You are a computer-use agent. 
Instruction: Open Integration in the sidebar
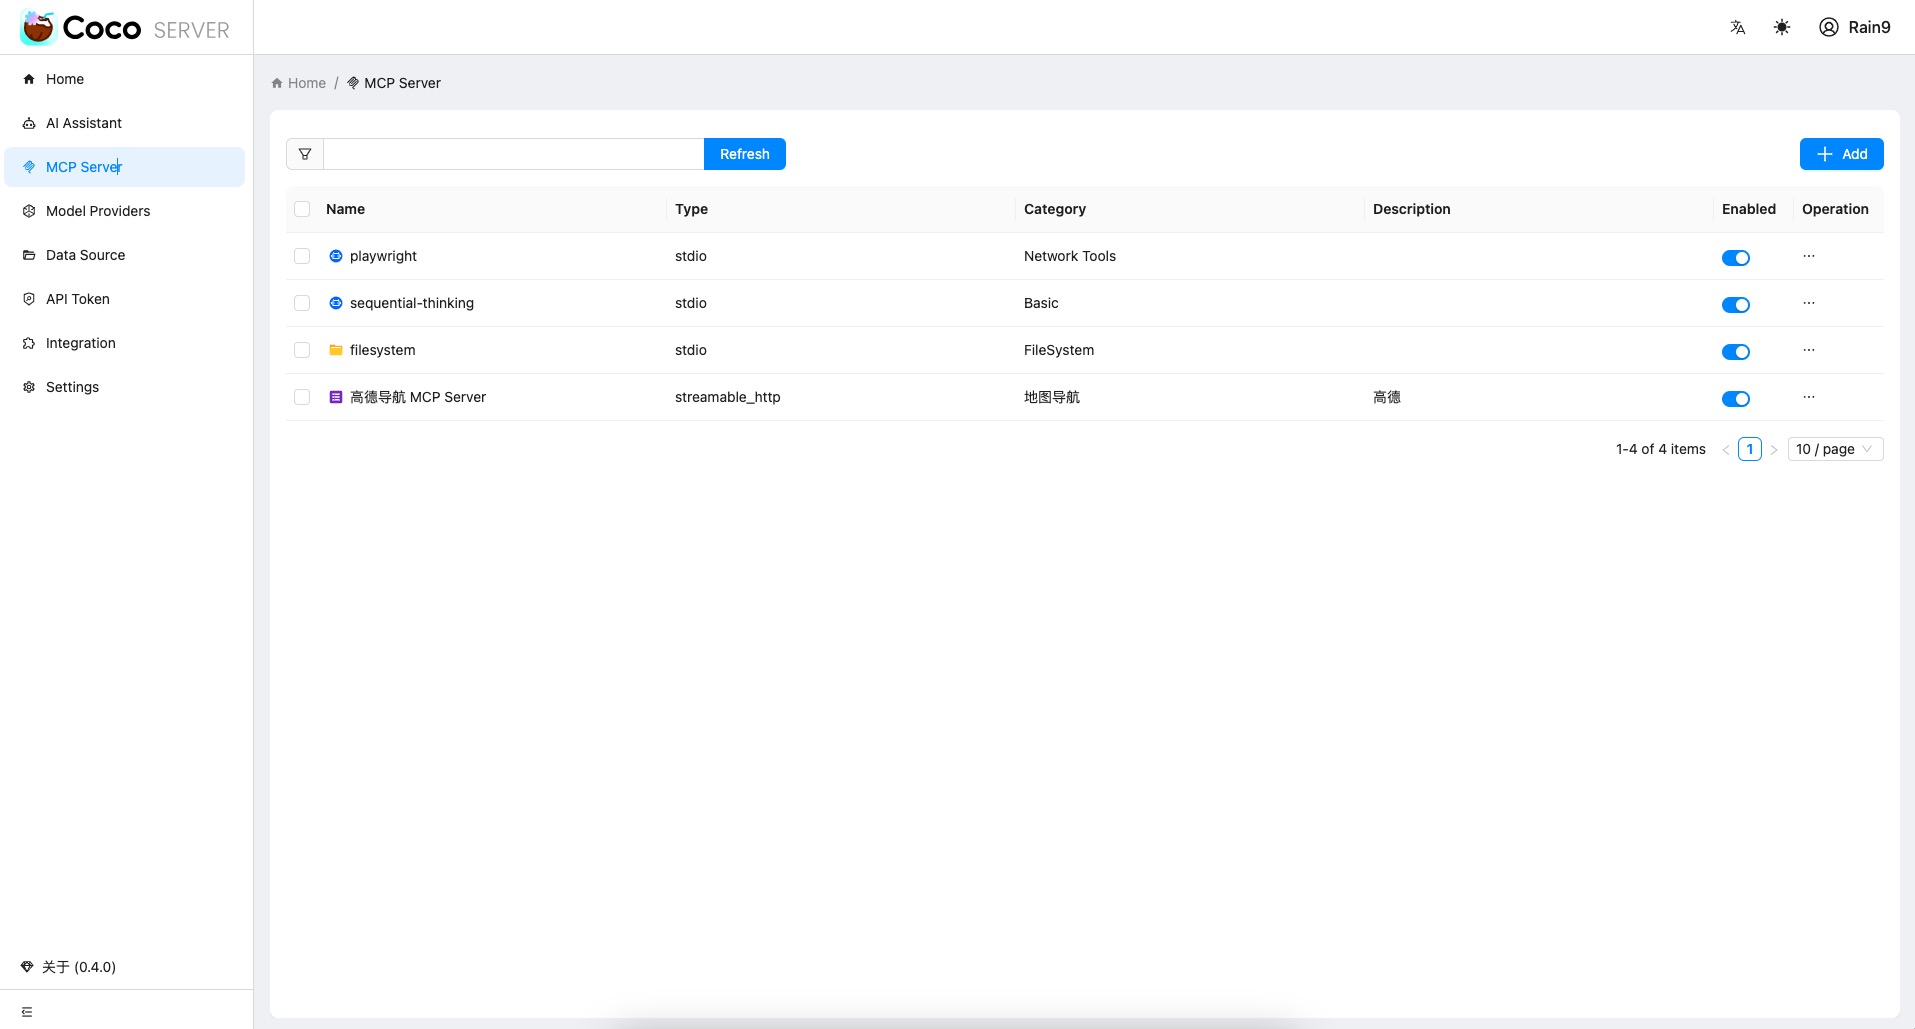pos(125,343)
